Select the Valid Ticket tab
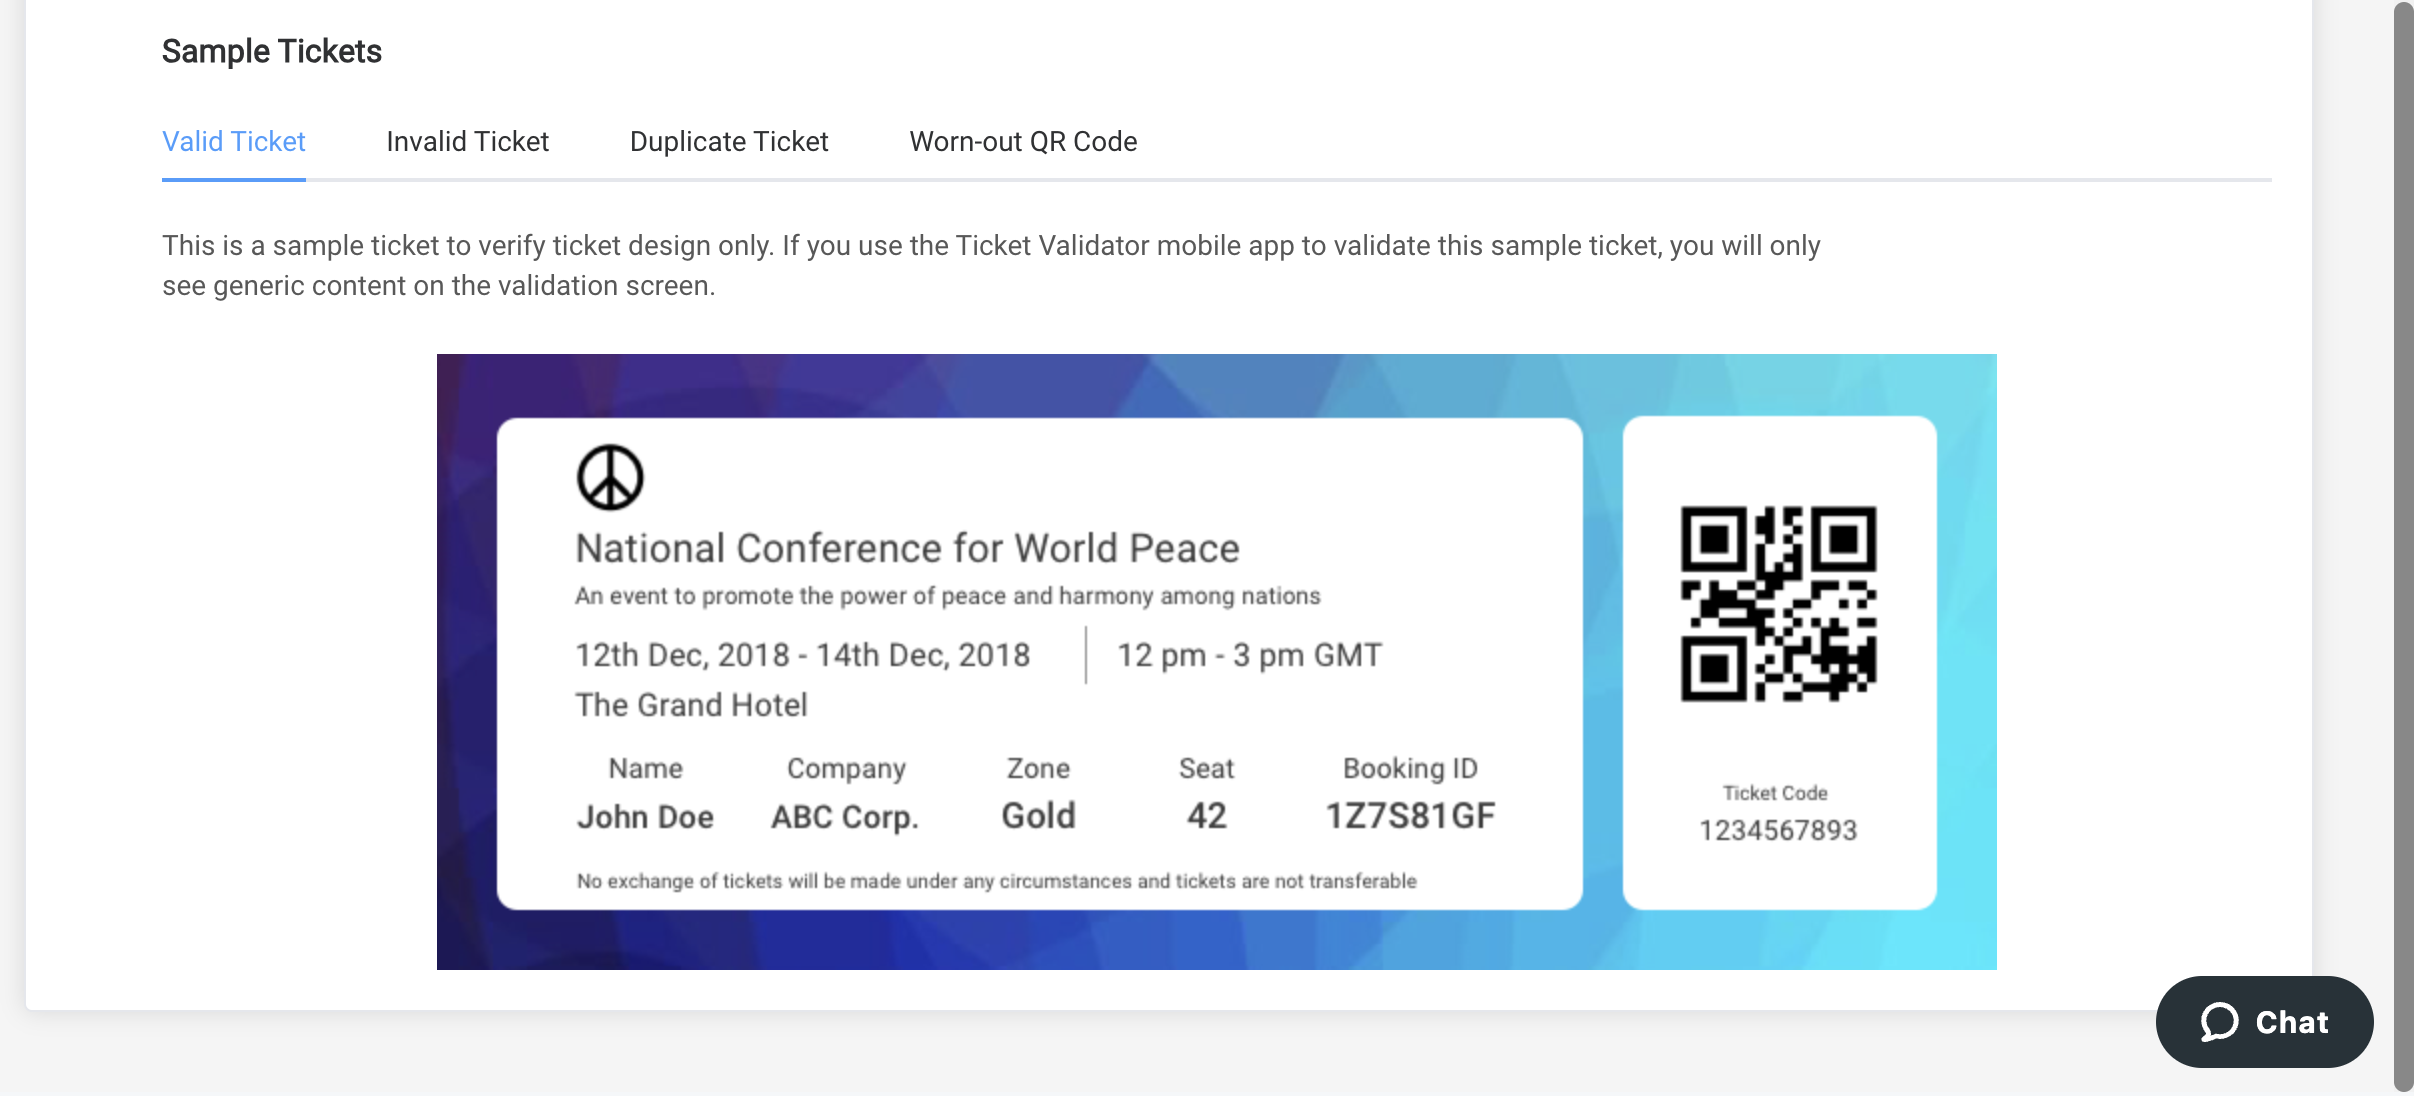The width and height of the screenshot is (2414, 1096). 234,142
